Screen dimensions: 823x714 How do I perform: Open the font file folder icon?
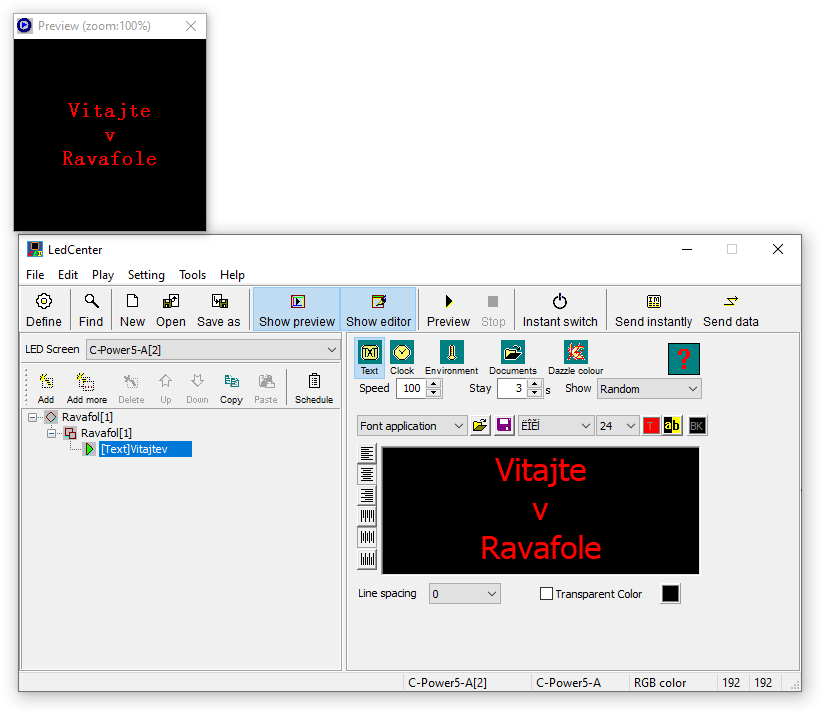tap(480, 426)
